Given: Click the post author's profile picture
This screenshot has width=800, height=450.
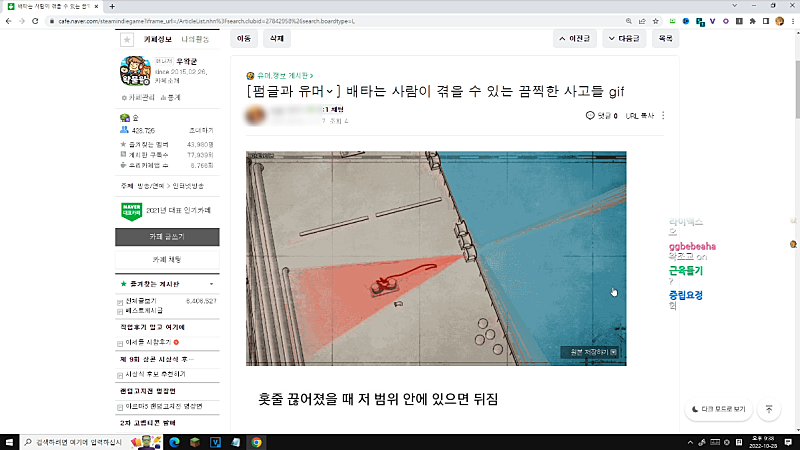Looking at the screenshot, I should 256,115.
